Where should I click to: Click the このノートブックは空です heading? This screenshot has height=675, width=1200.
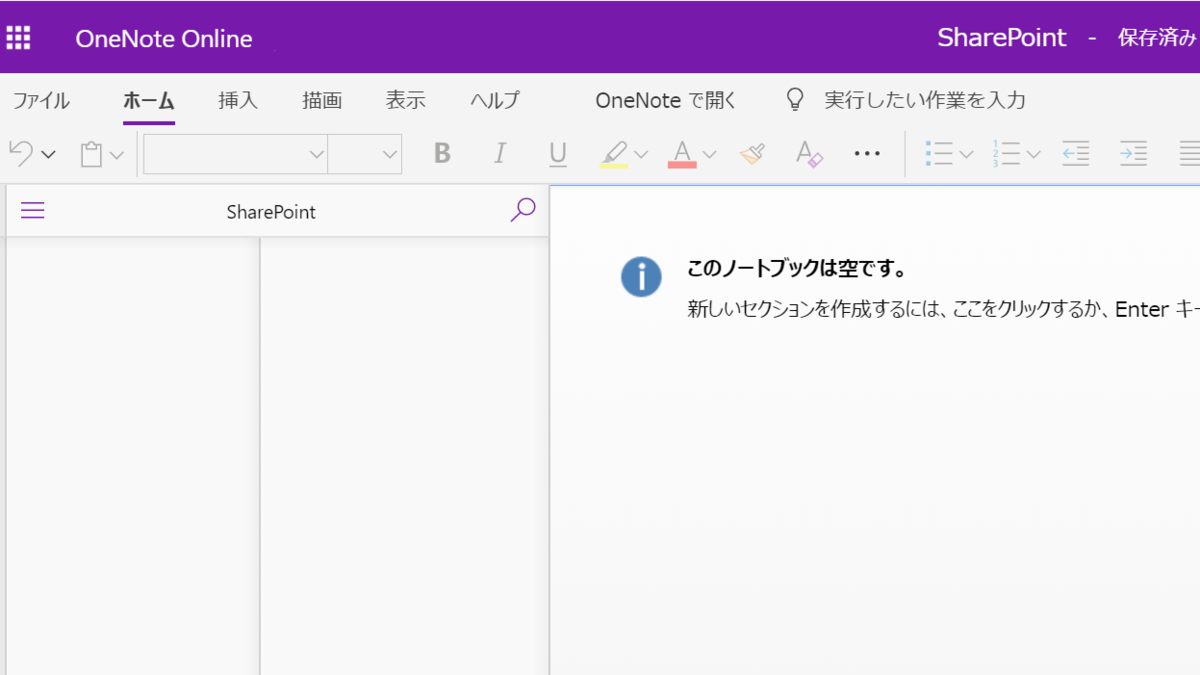[796, 269]
